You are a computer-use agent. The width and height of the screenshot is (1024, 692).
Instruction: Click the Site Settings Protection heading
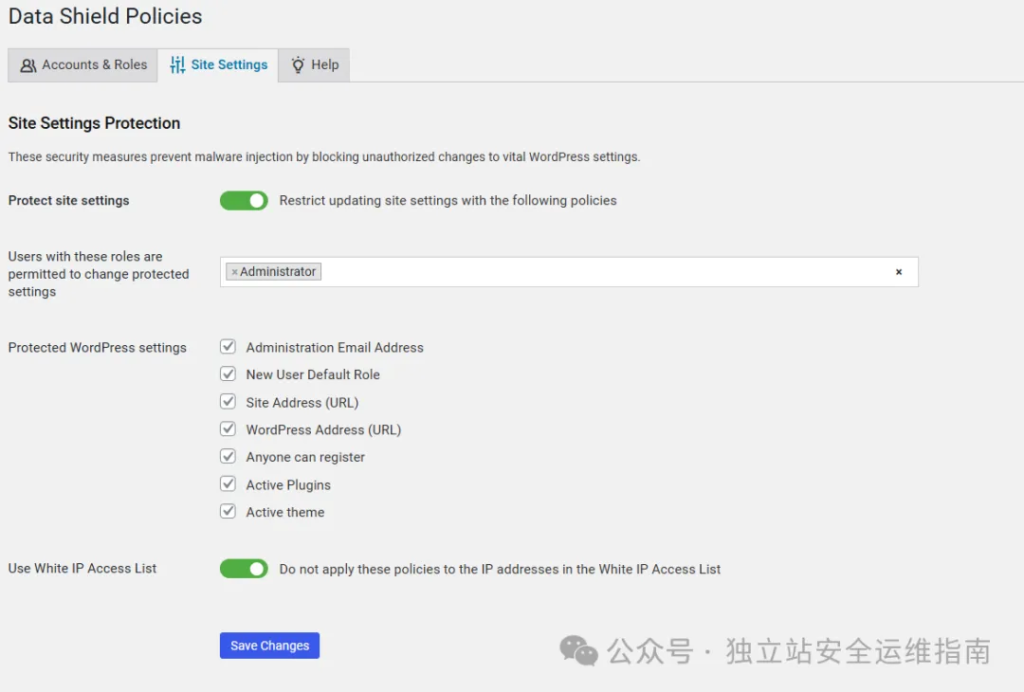94,123
